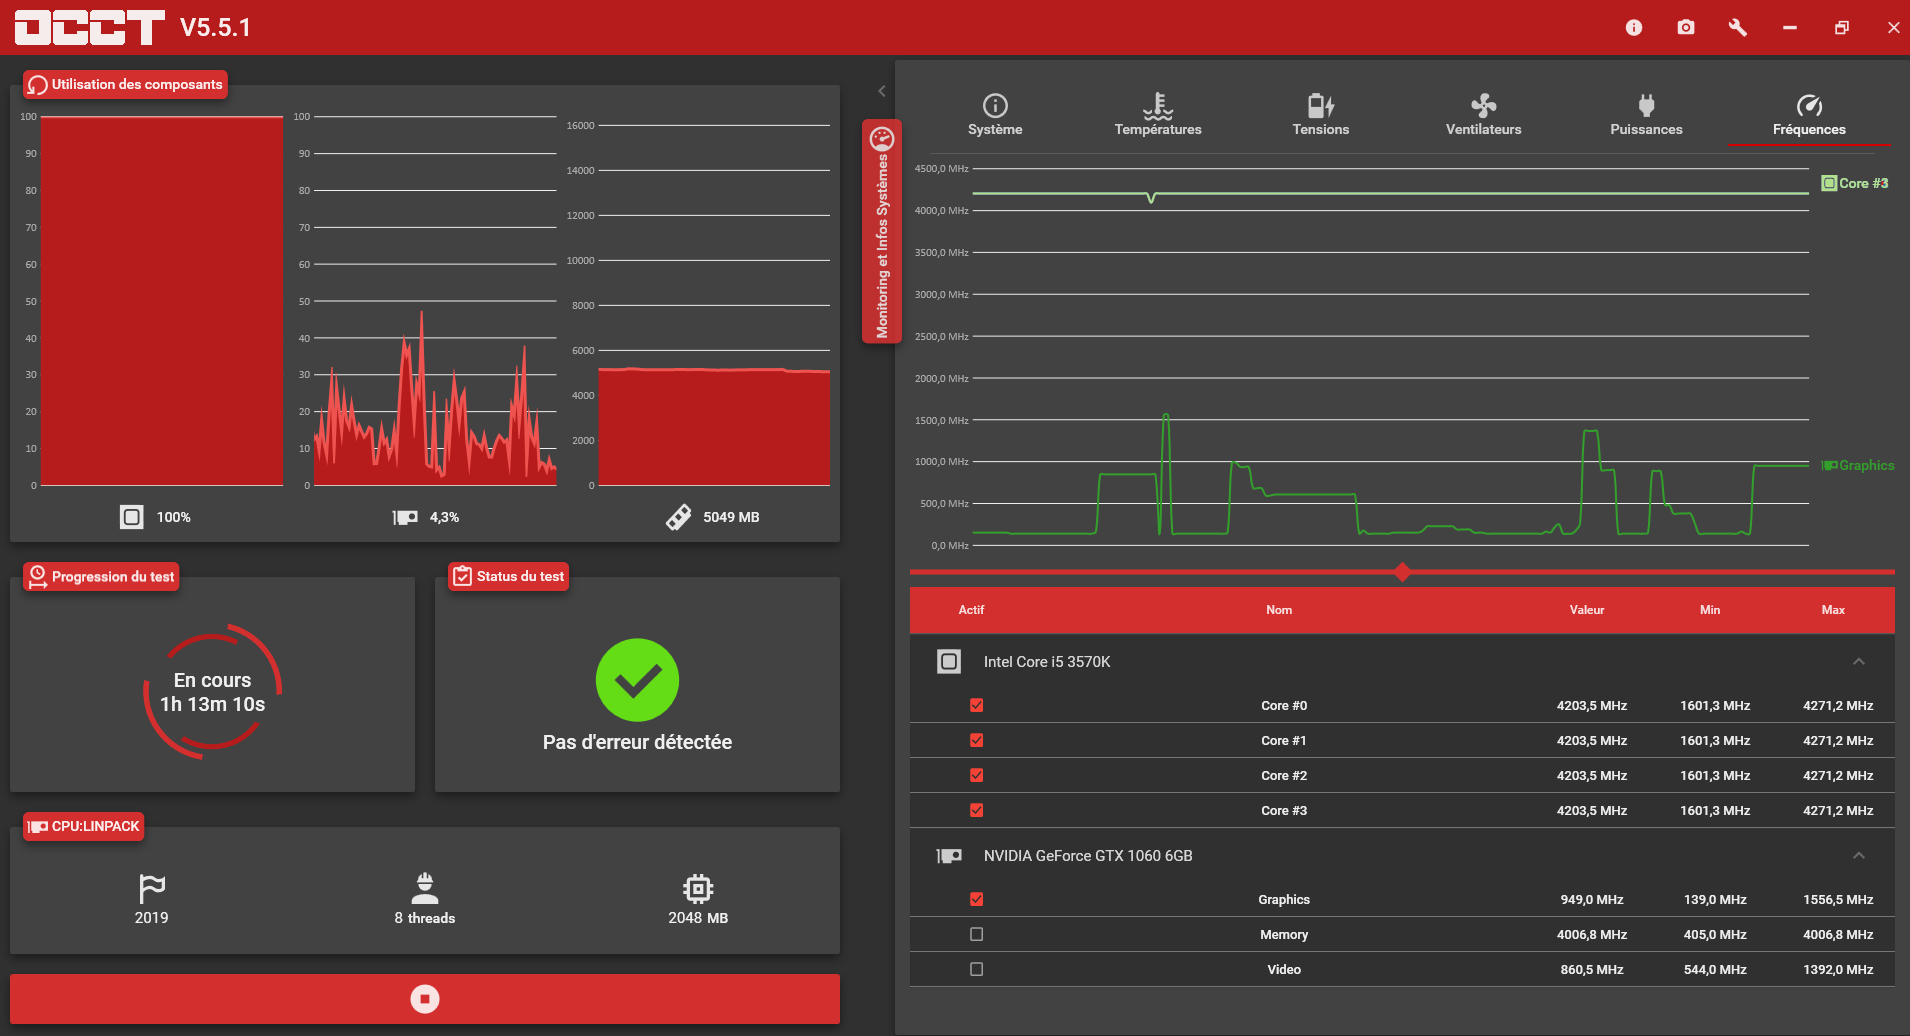Viewport: 1910px width, 1036px height.
Task: Click the Progression du test header icon
Action: [38, 577]
